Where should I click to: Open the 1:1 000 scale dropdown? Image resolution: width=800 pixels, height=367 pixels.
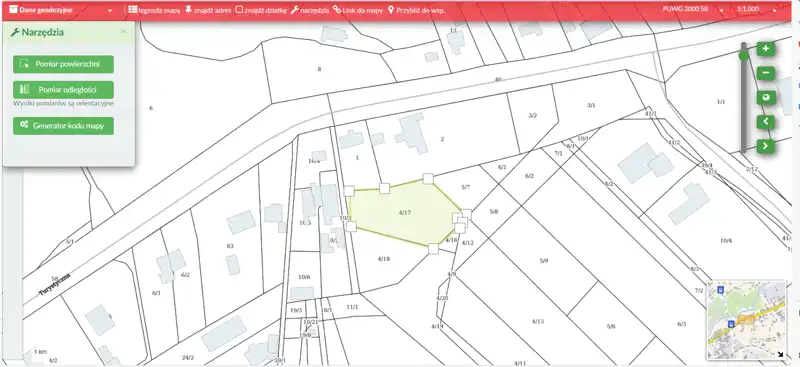pyautogui.click(x=757, y=9)
